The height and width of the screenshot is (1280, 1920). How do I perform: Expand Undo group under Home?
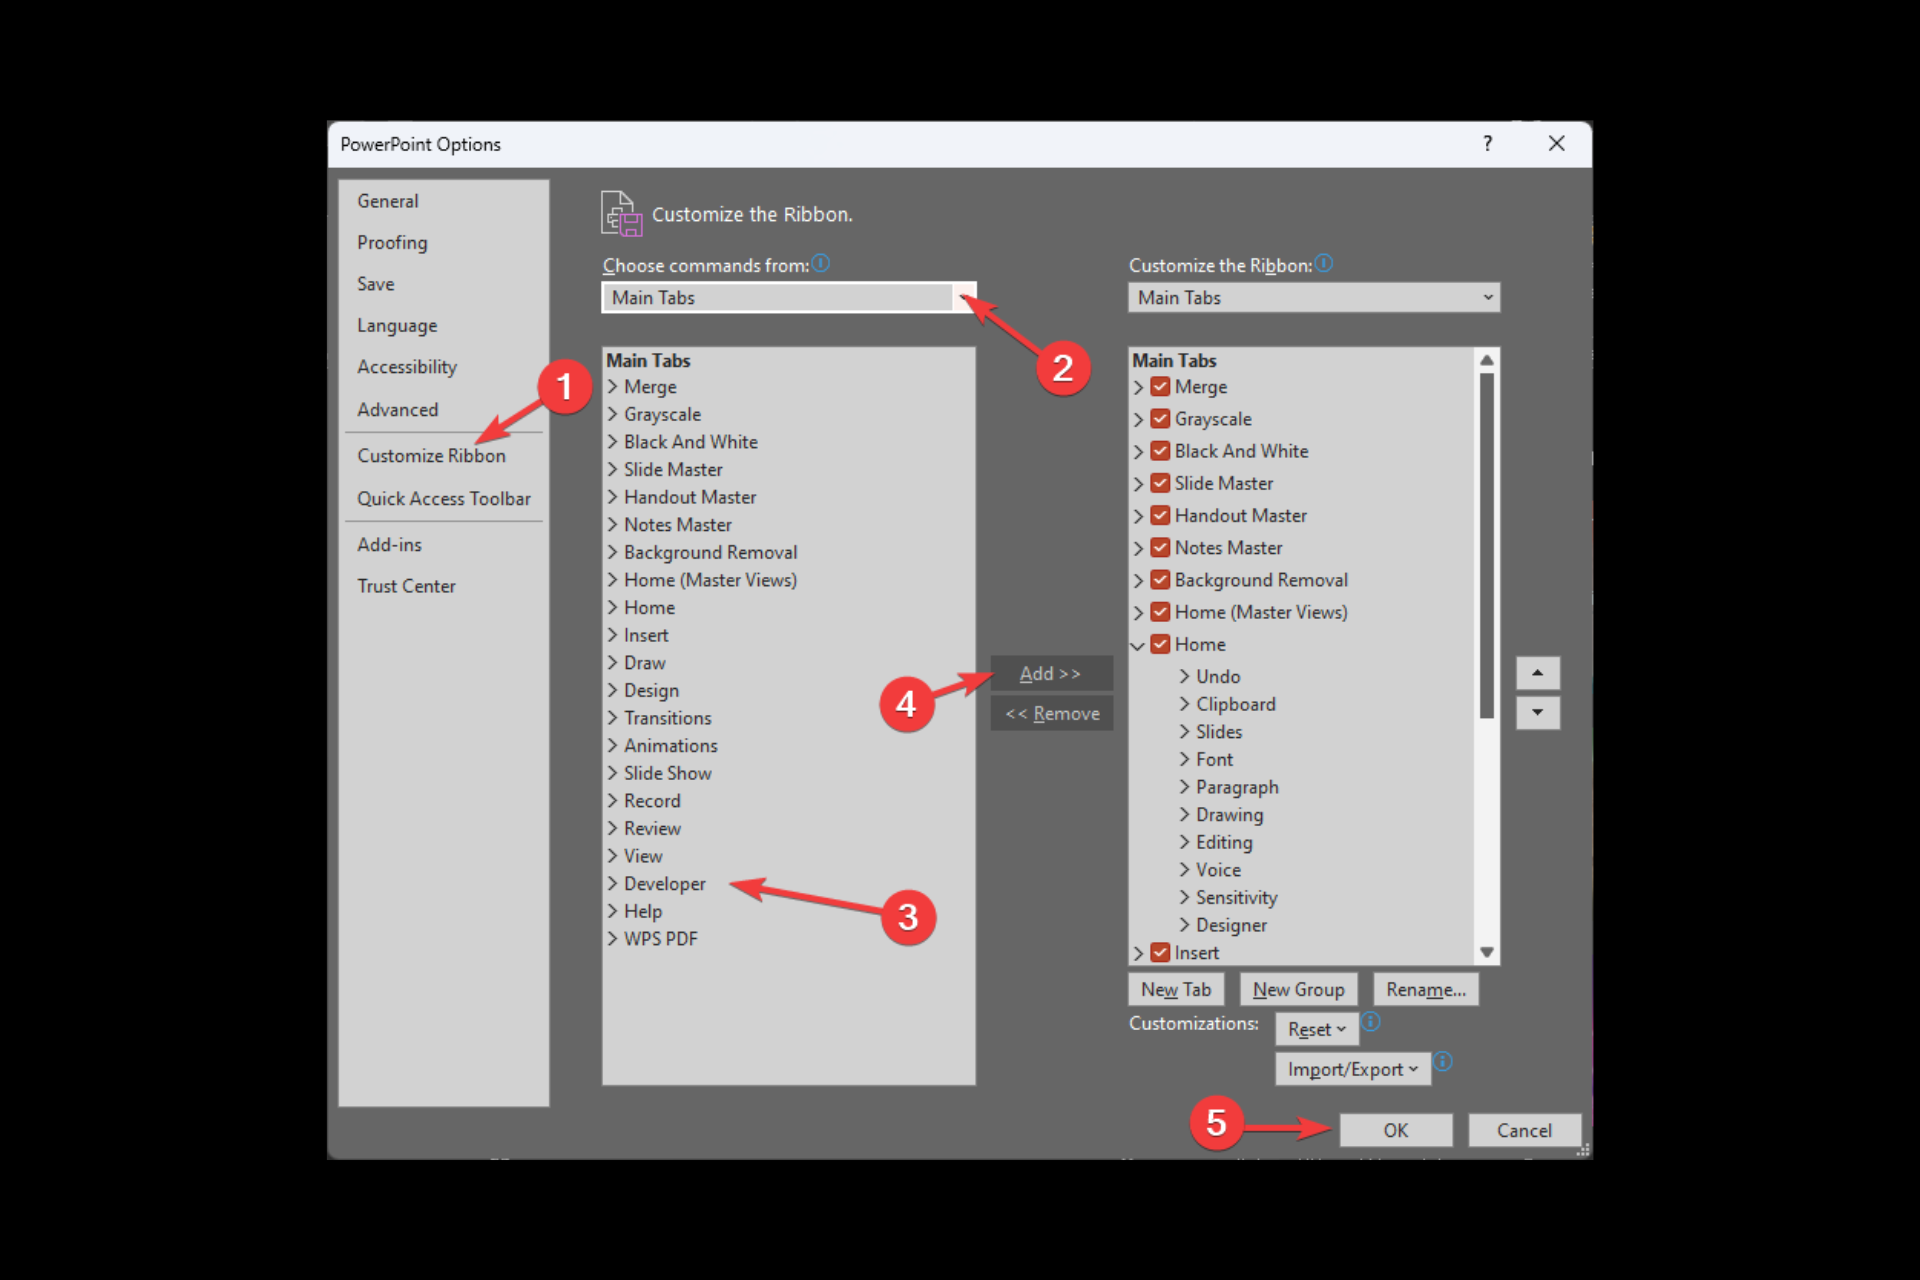(1184, 676)
